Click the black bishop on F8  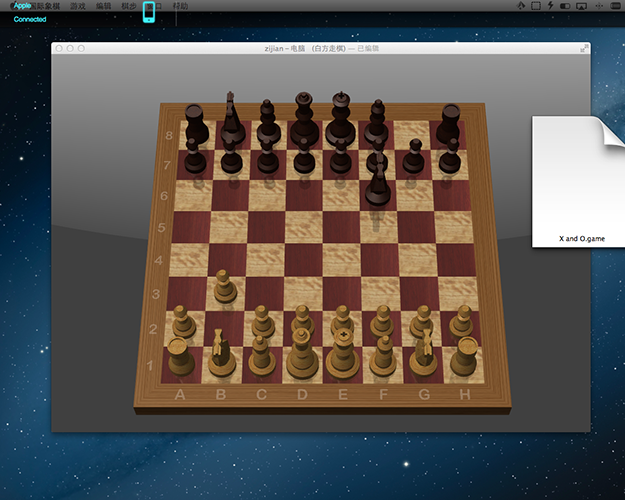[377, 122]
